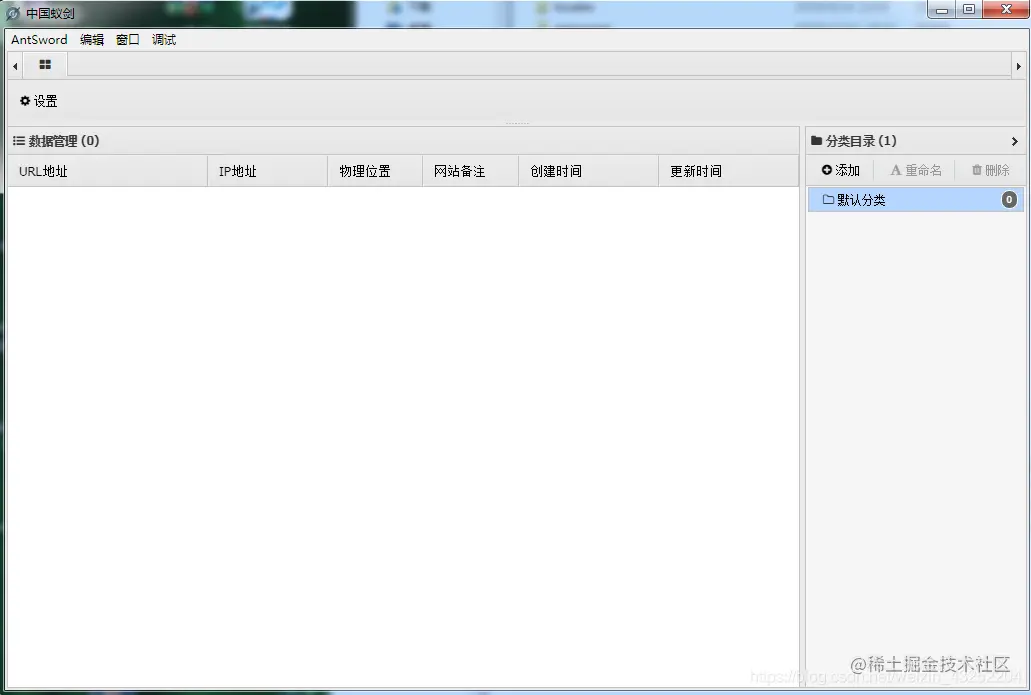Open 设置 with the gear icon
Screen dimensions: 1031x695
click(38, 101)
